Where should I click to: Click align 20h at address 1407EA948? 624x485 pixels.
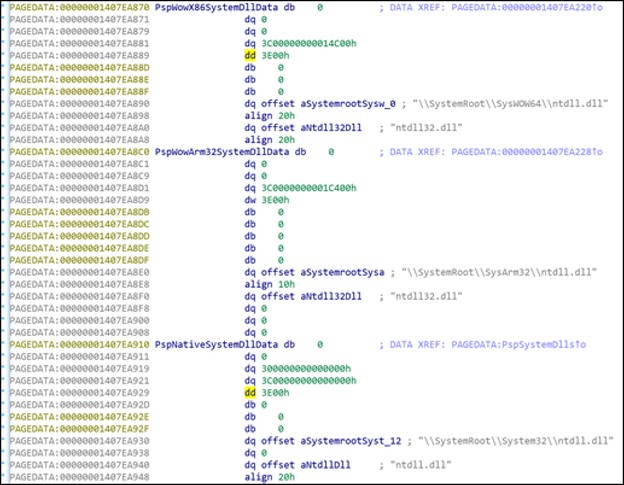click(269, 477)
